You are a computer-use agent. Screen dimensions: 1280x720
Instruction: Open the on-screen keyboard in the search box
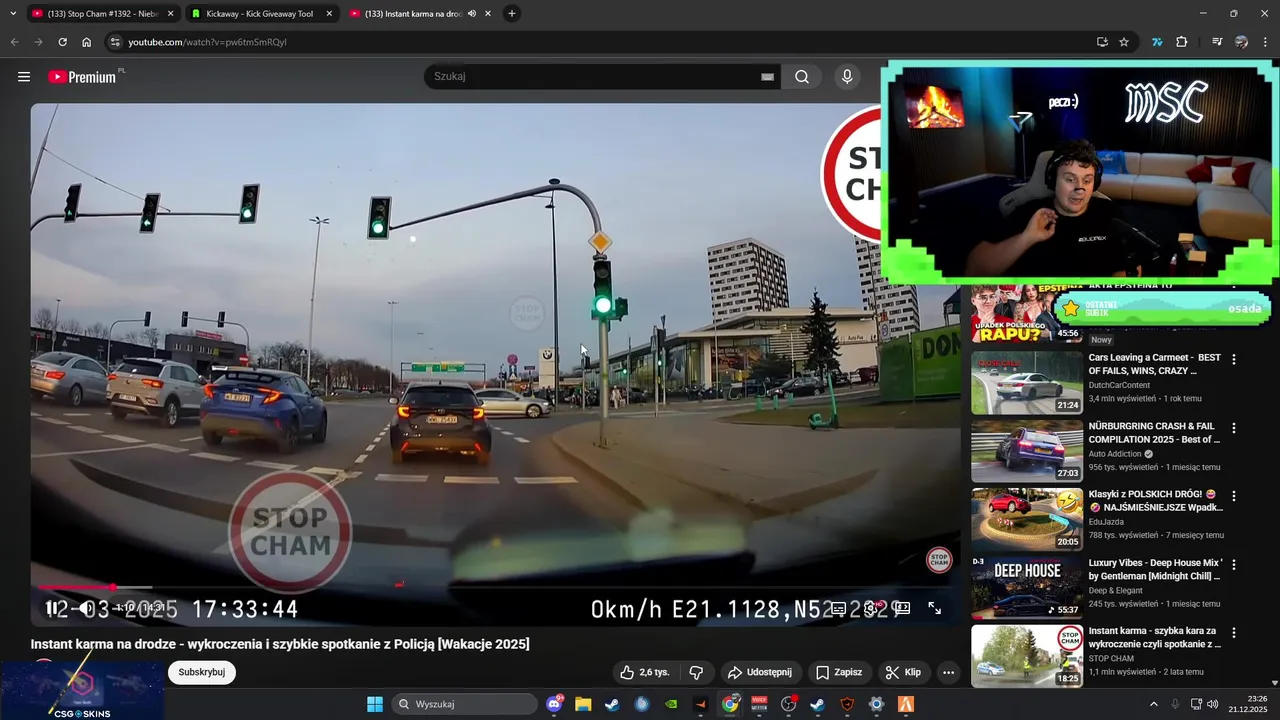pos(768,77)
